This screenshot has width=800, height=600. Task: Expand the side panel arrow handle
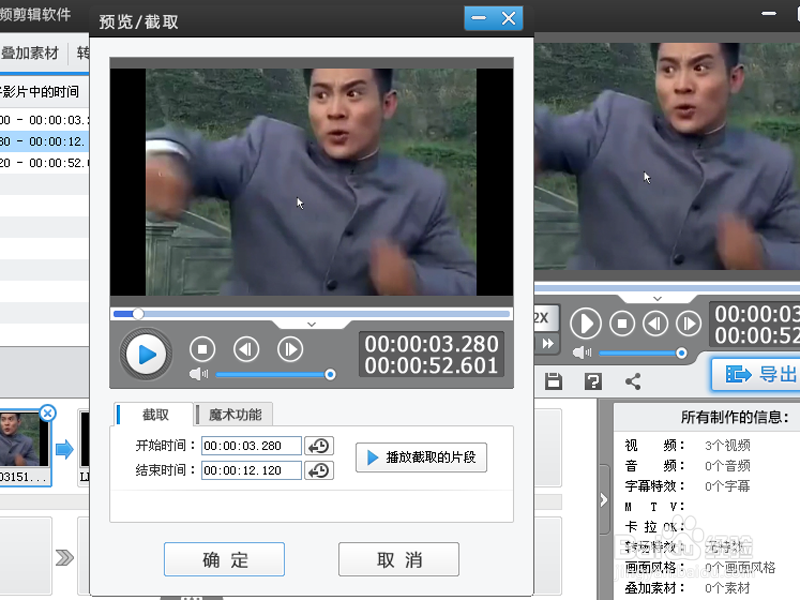(604, 499)
